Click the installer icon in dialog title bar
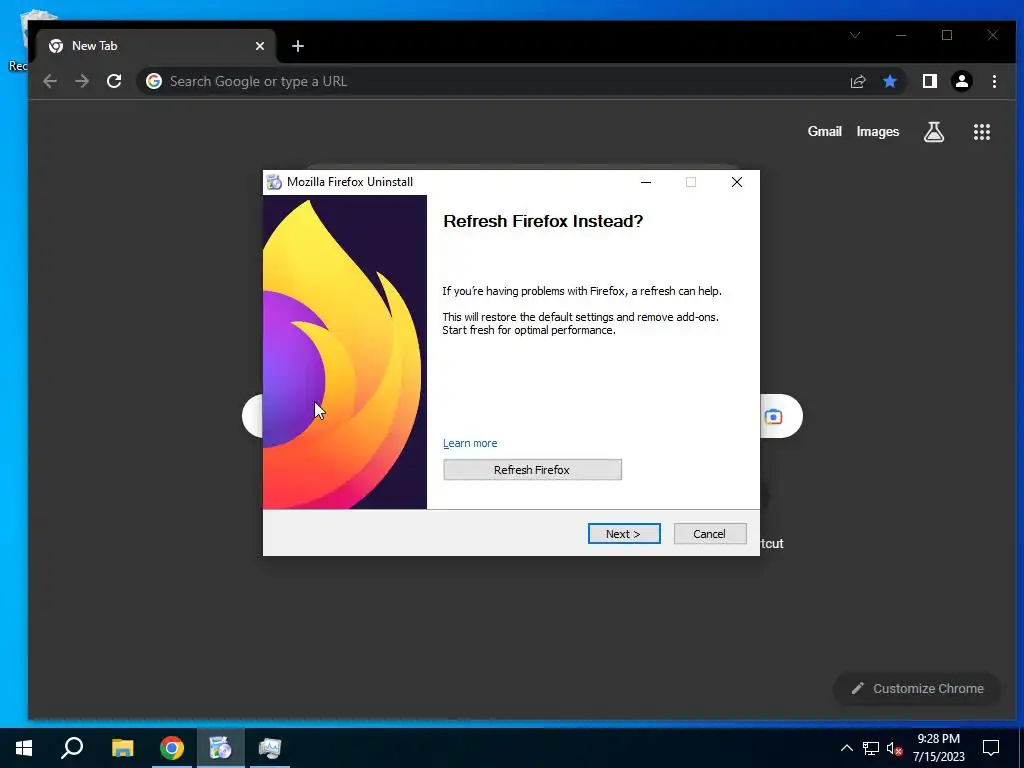The width and height of the screenshot is (1024, 768). click(274, 182)
